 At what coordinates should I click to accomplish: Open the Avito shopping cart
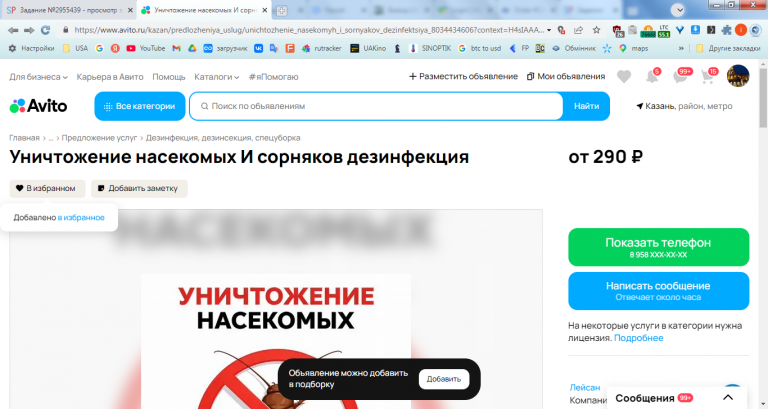tap(708, 76)
